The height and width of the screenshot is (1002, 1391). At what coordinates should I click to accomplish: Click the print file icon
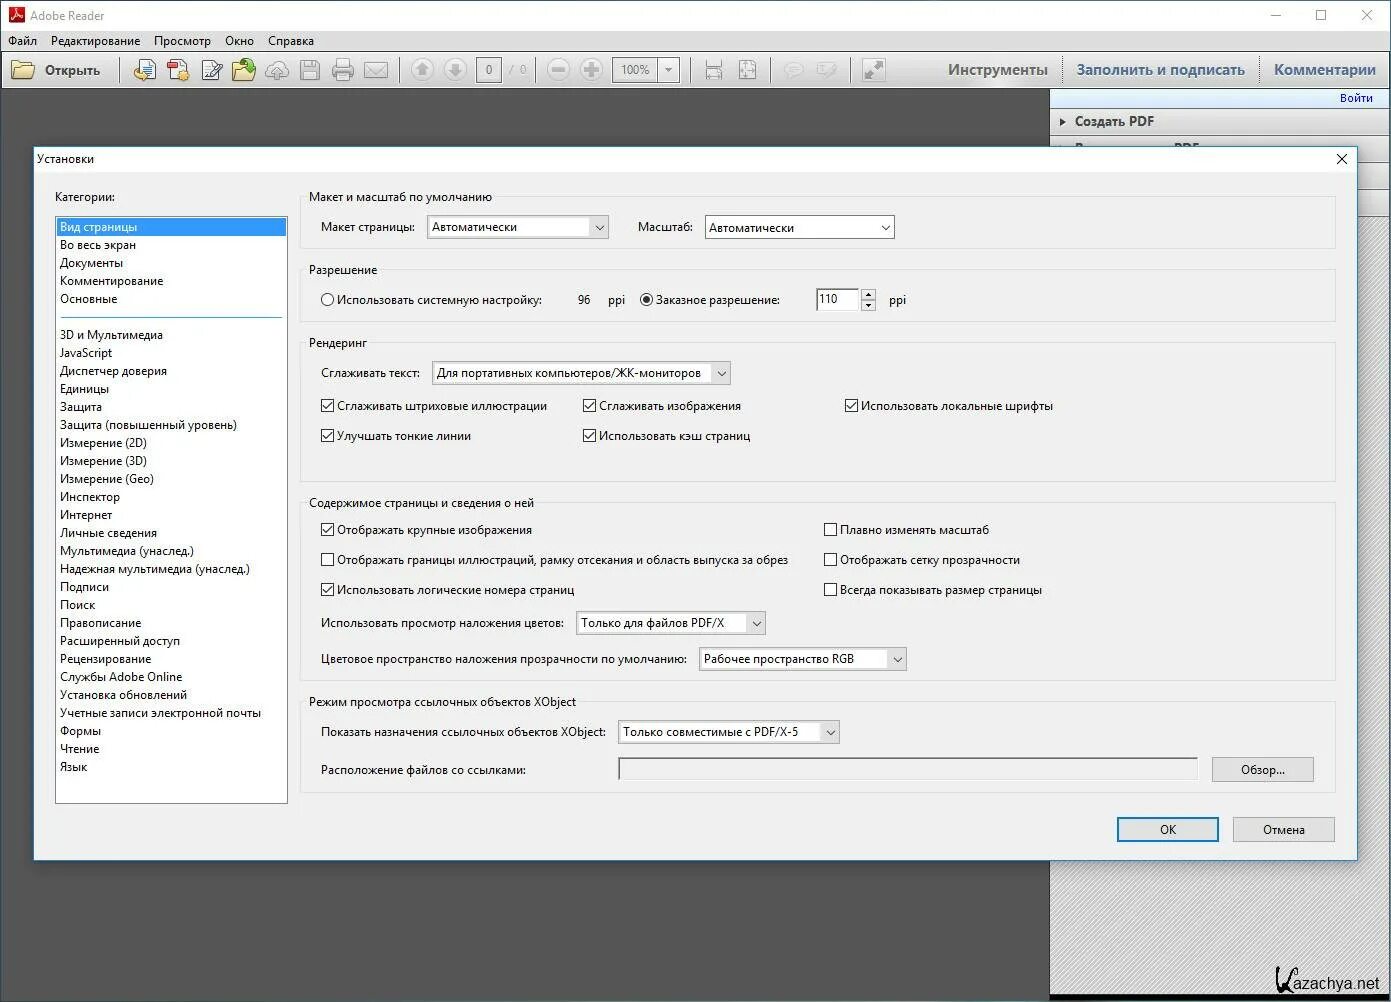pos(343,70)
